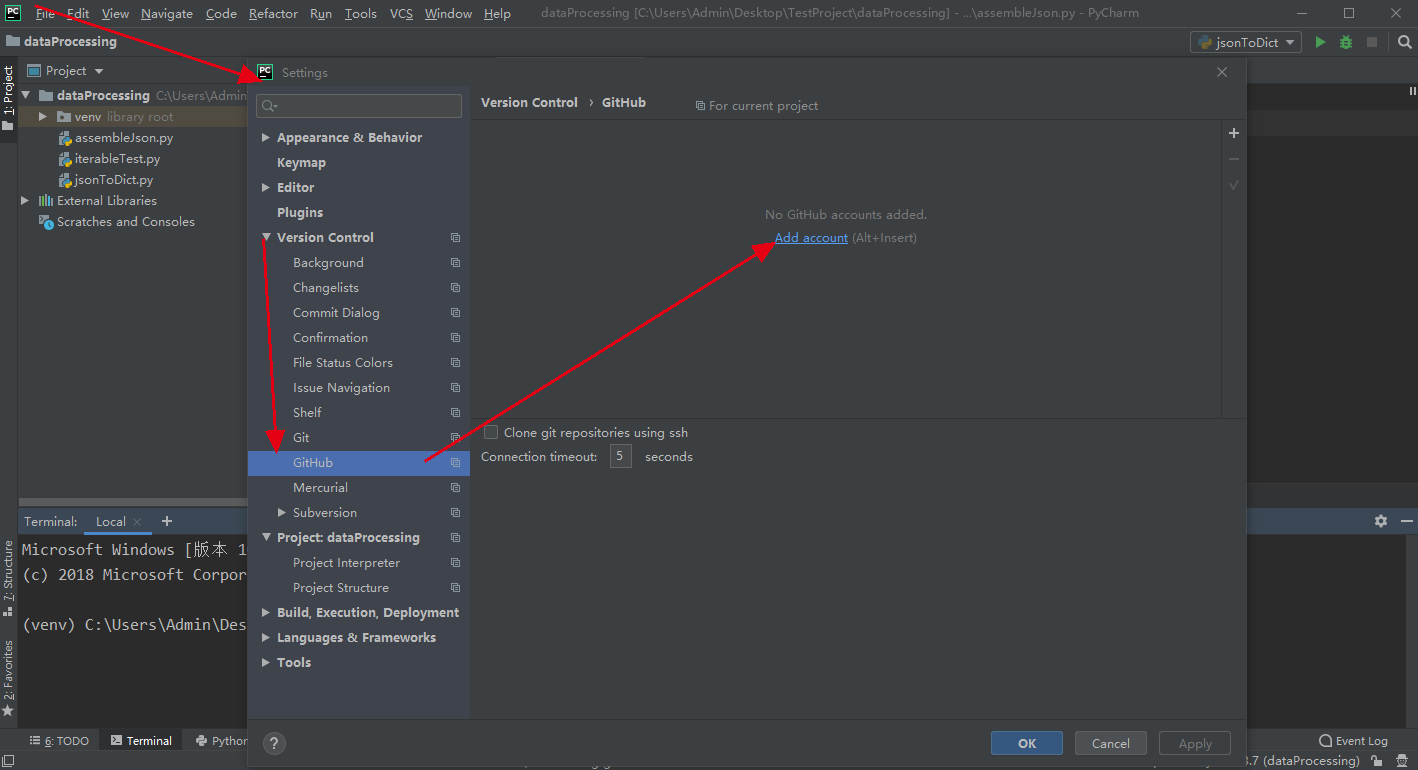Click the Apply button

[1195, 743]
